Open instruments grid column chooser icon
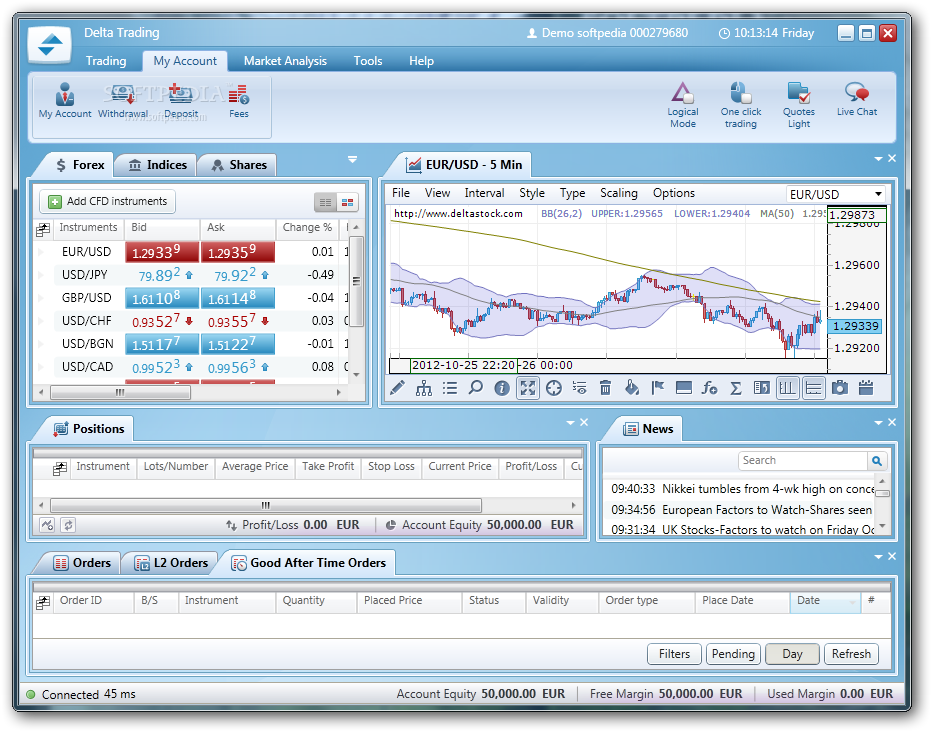Viewport: 932px width, 732px height. [43, 229]
